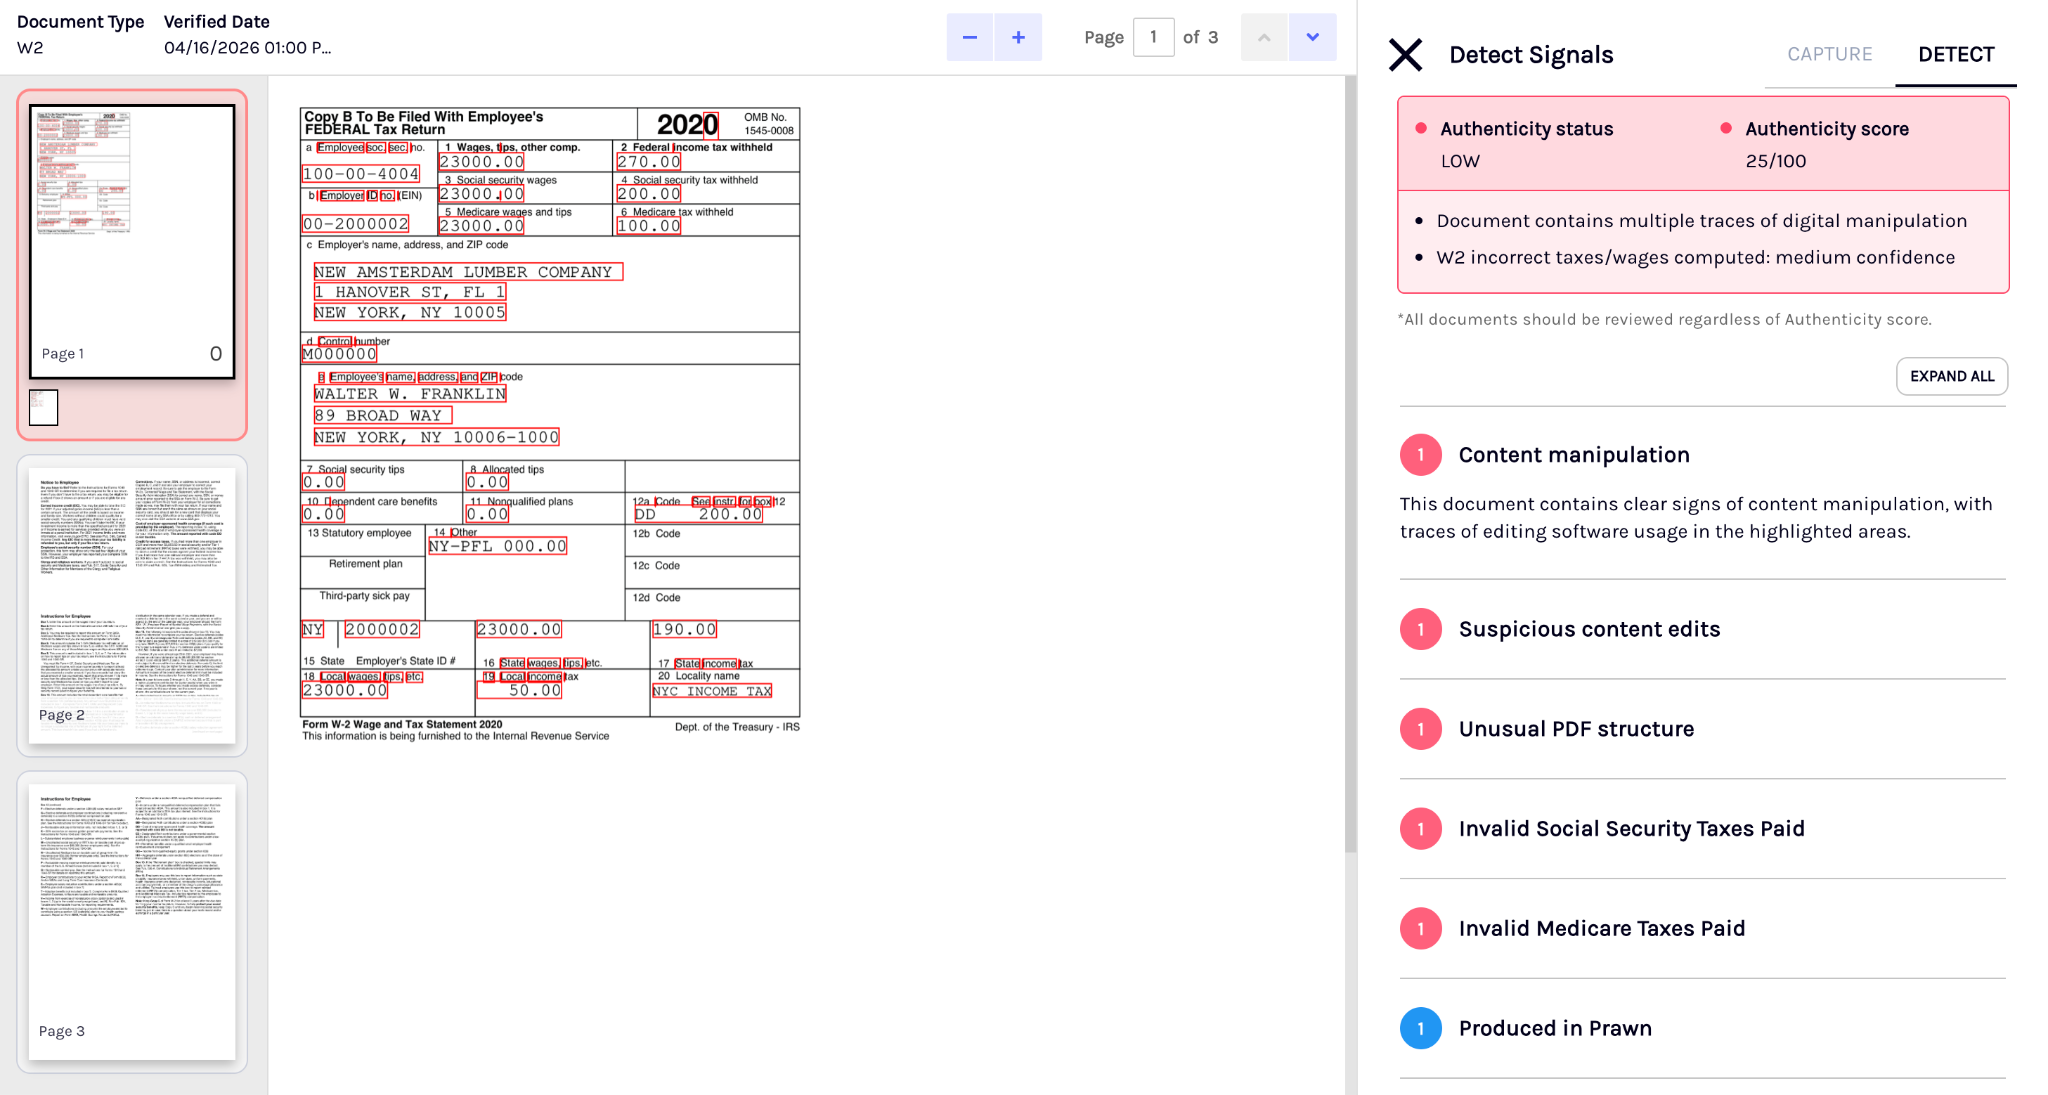Screen dimensions: 2048x1095
Task: Zoom in with the plus button
Action: pyautogui.click(x=1018, y=37)
